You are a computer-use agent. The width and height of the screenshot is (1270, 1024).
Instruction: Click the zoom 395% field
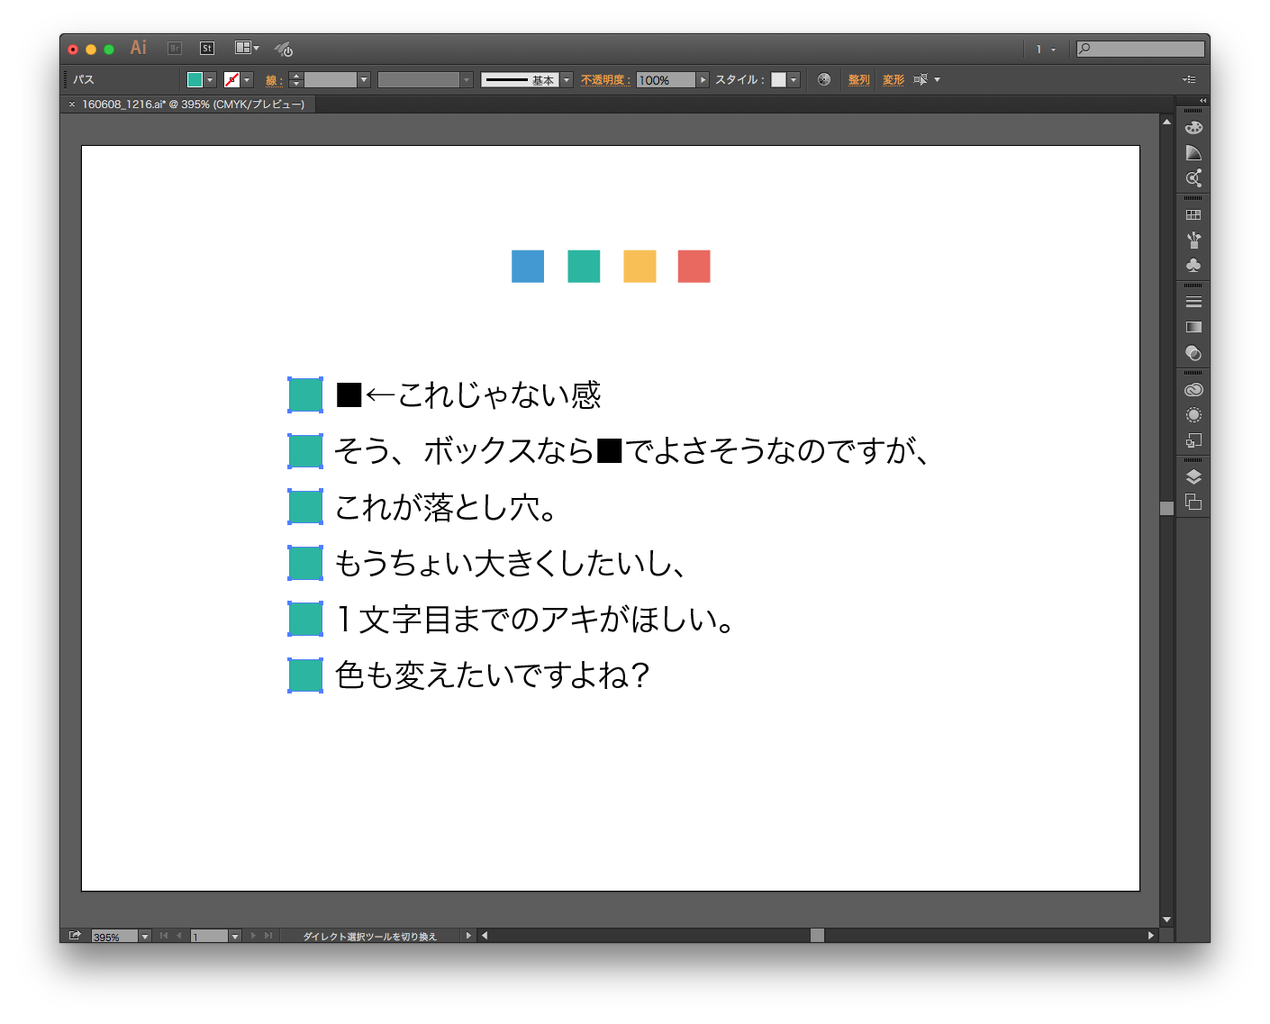[x=115, y=936]
